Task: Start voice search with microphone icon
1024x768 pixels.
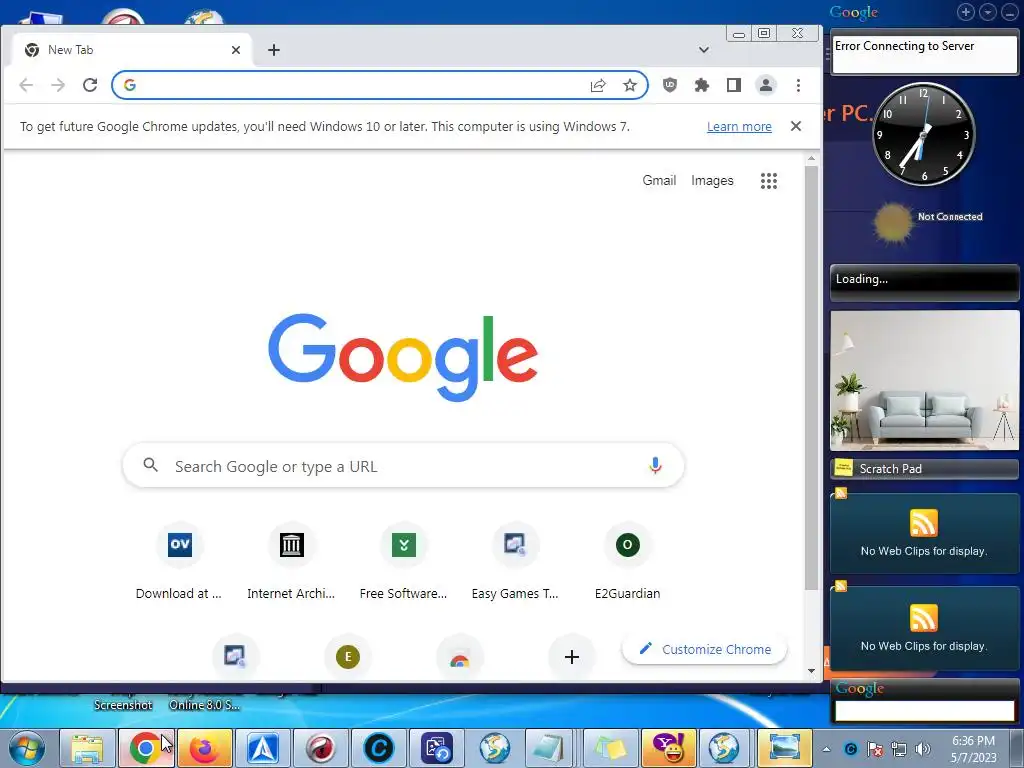Action: point(655,465)
